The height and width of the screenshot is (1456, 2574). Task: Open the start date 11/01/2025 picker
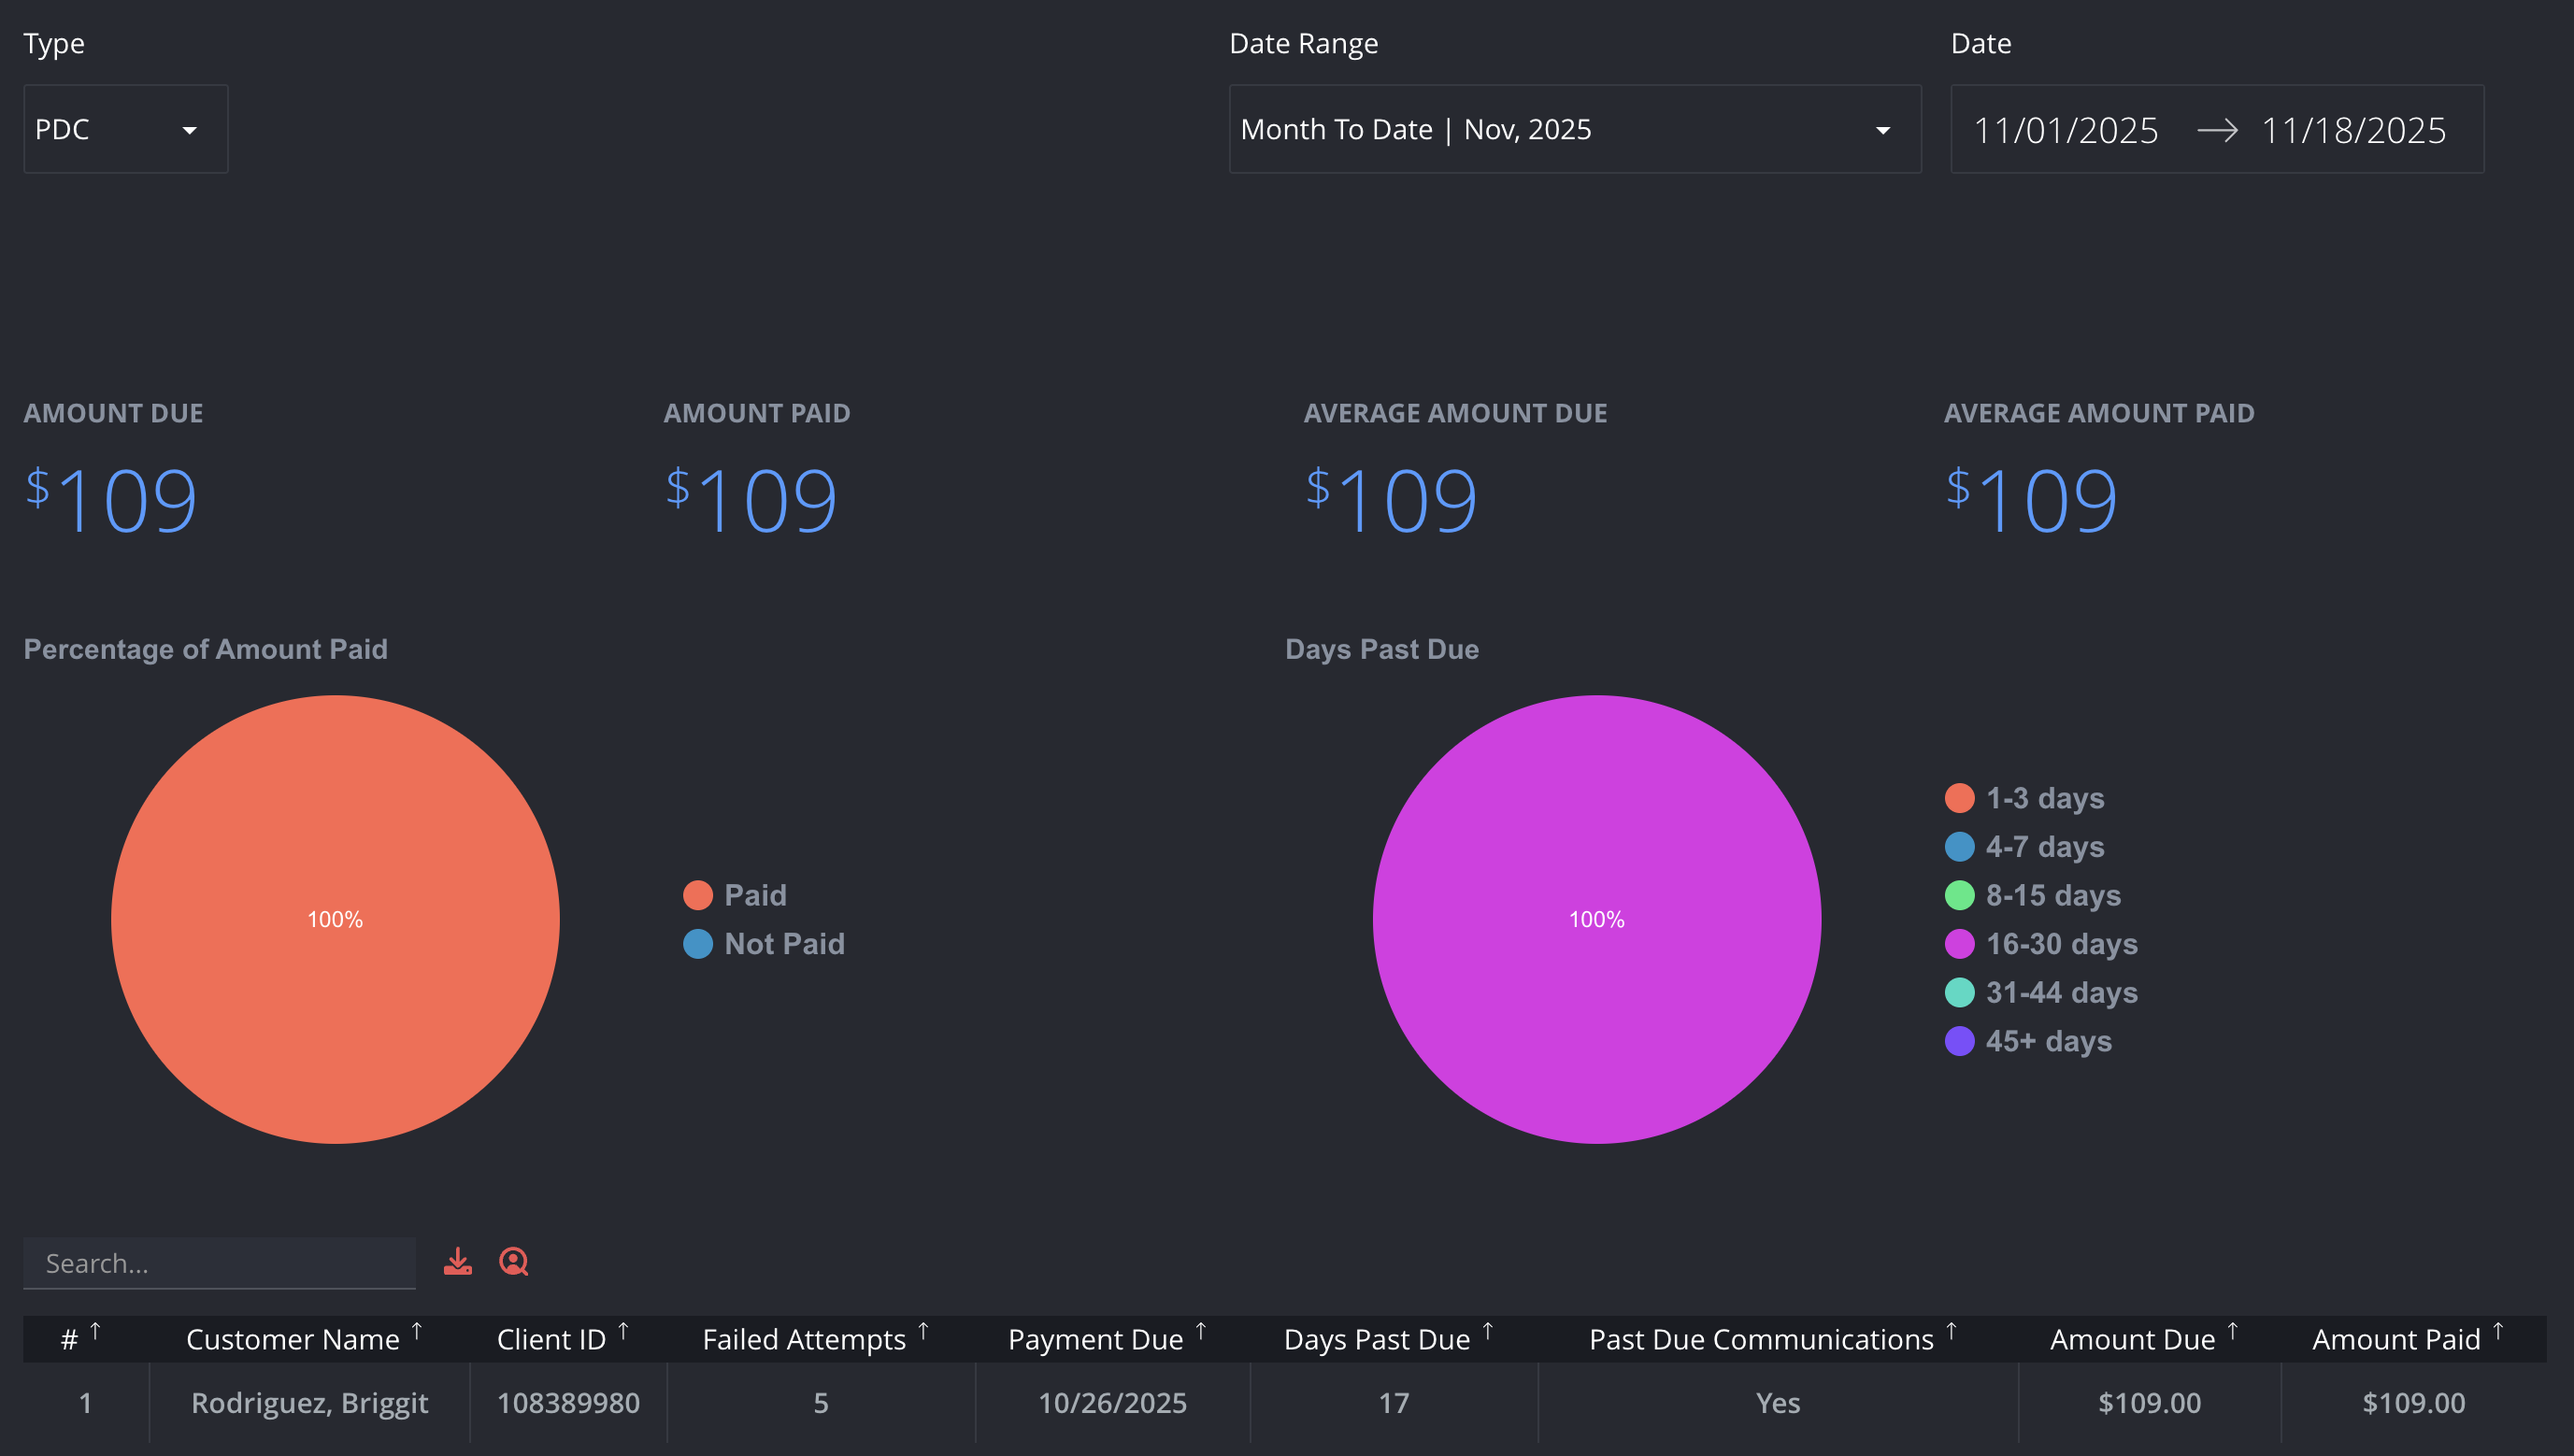[x=2065, y=130]
